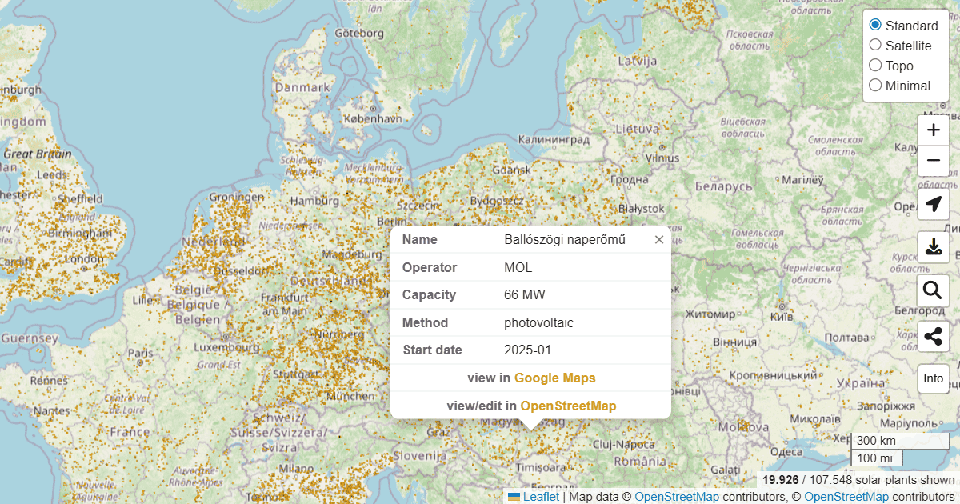Viewport: 960px width, 504px height.
Task: Click the Gdańsk label on map
Action: click(x=511, y=170)
